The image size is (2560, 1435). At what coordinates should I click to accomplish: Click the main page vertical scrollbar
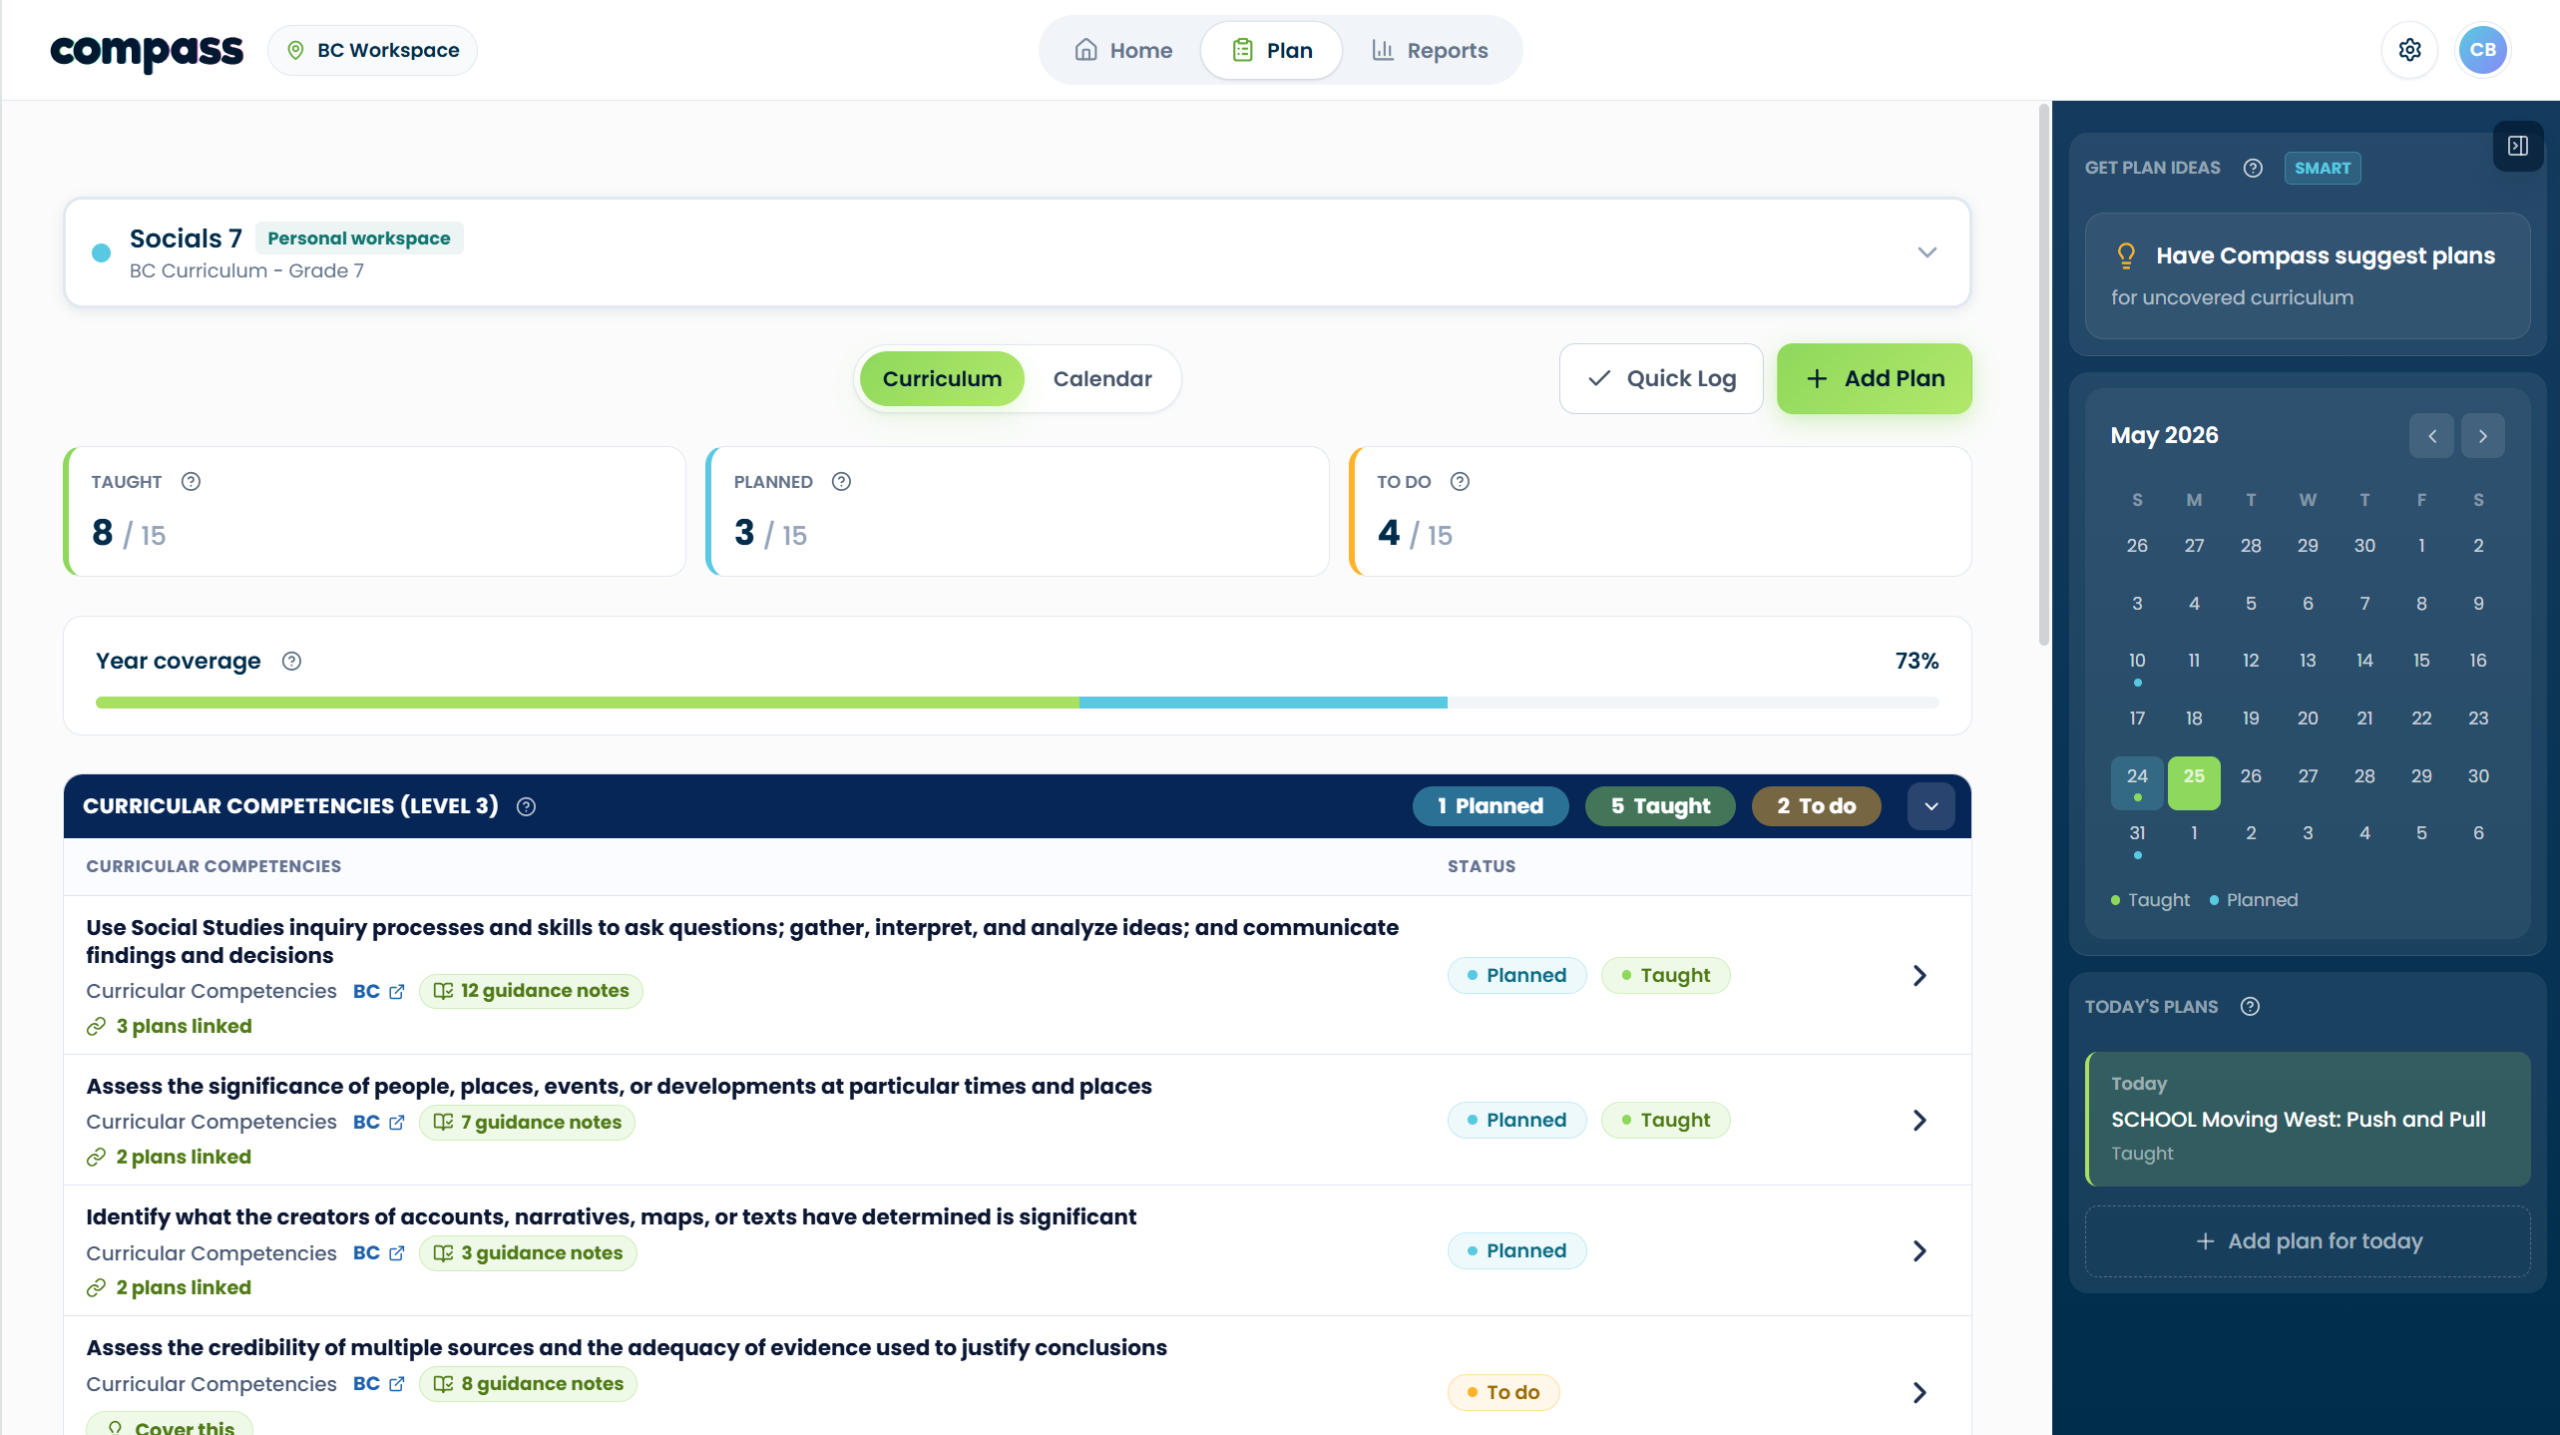[x=2043, y=376]
